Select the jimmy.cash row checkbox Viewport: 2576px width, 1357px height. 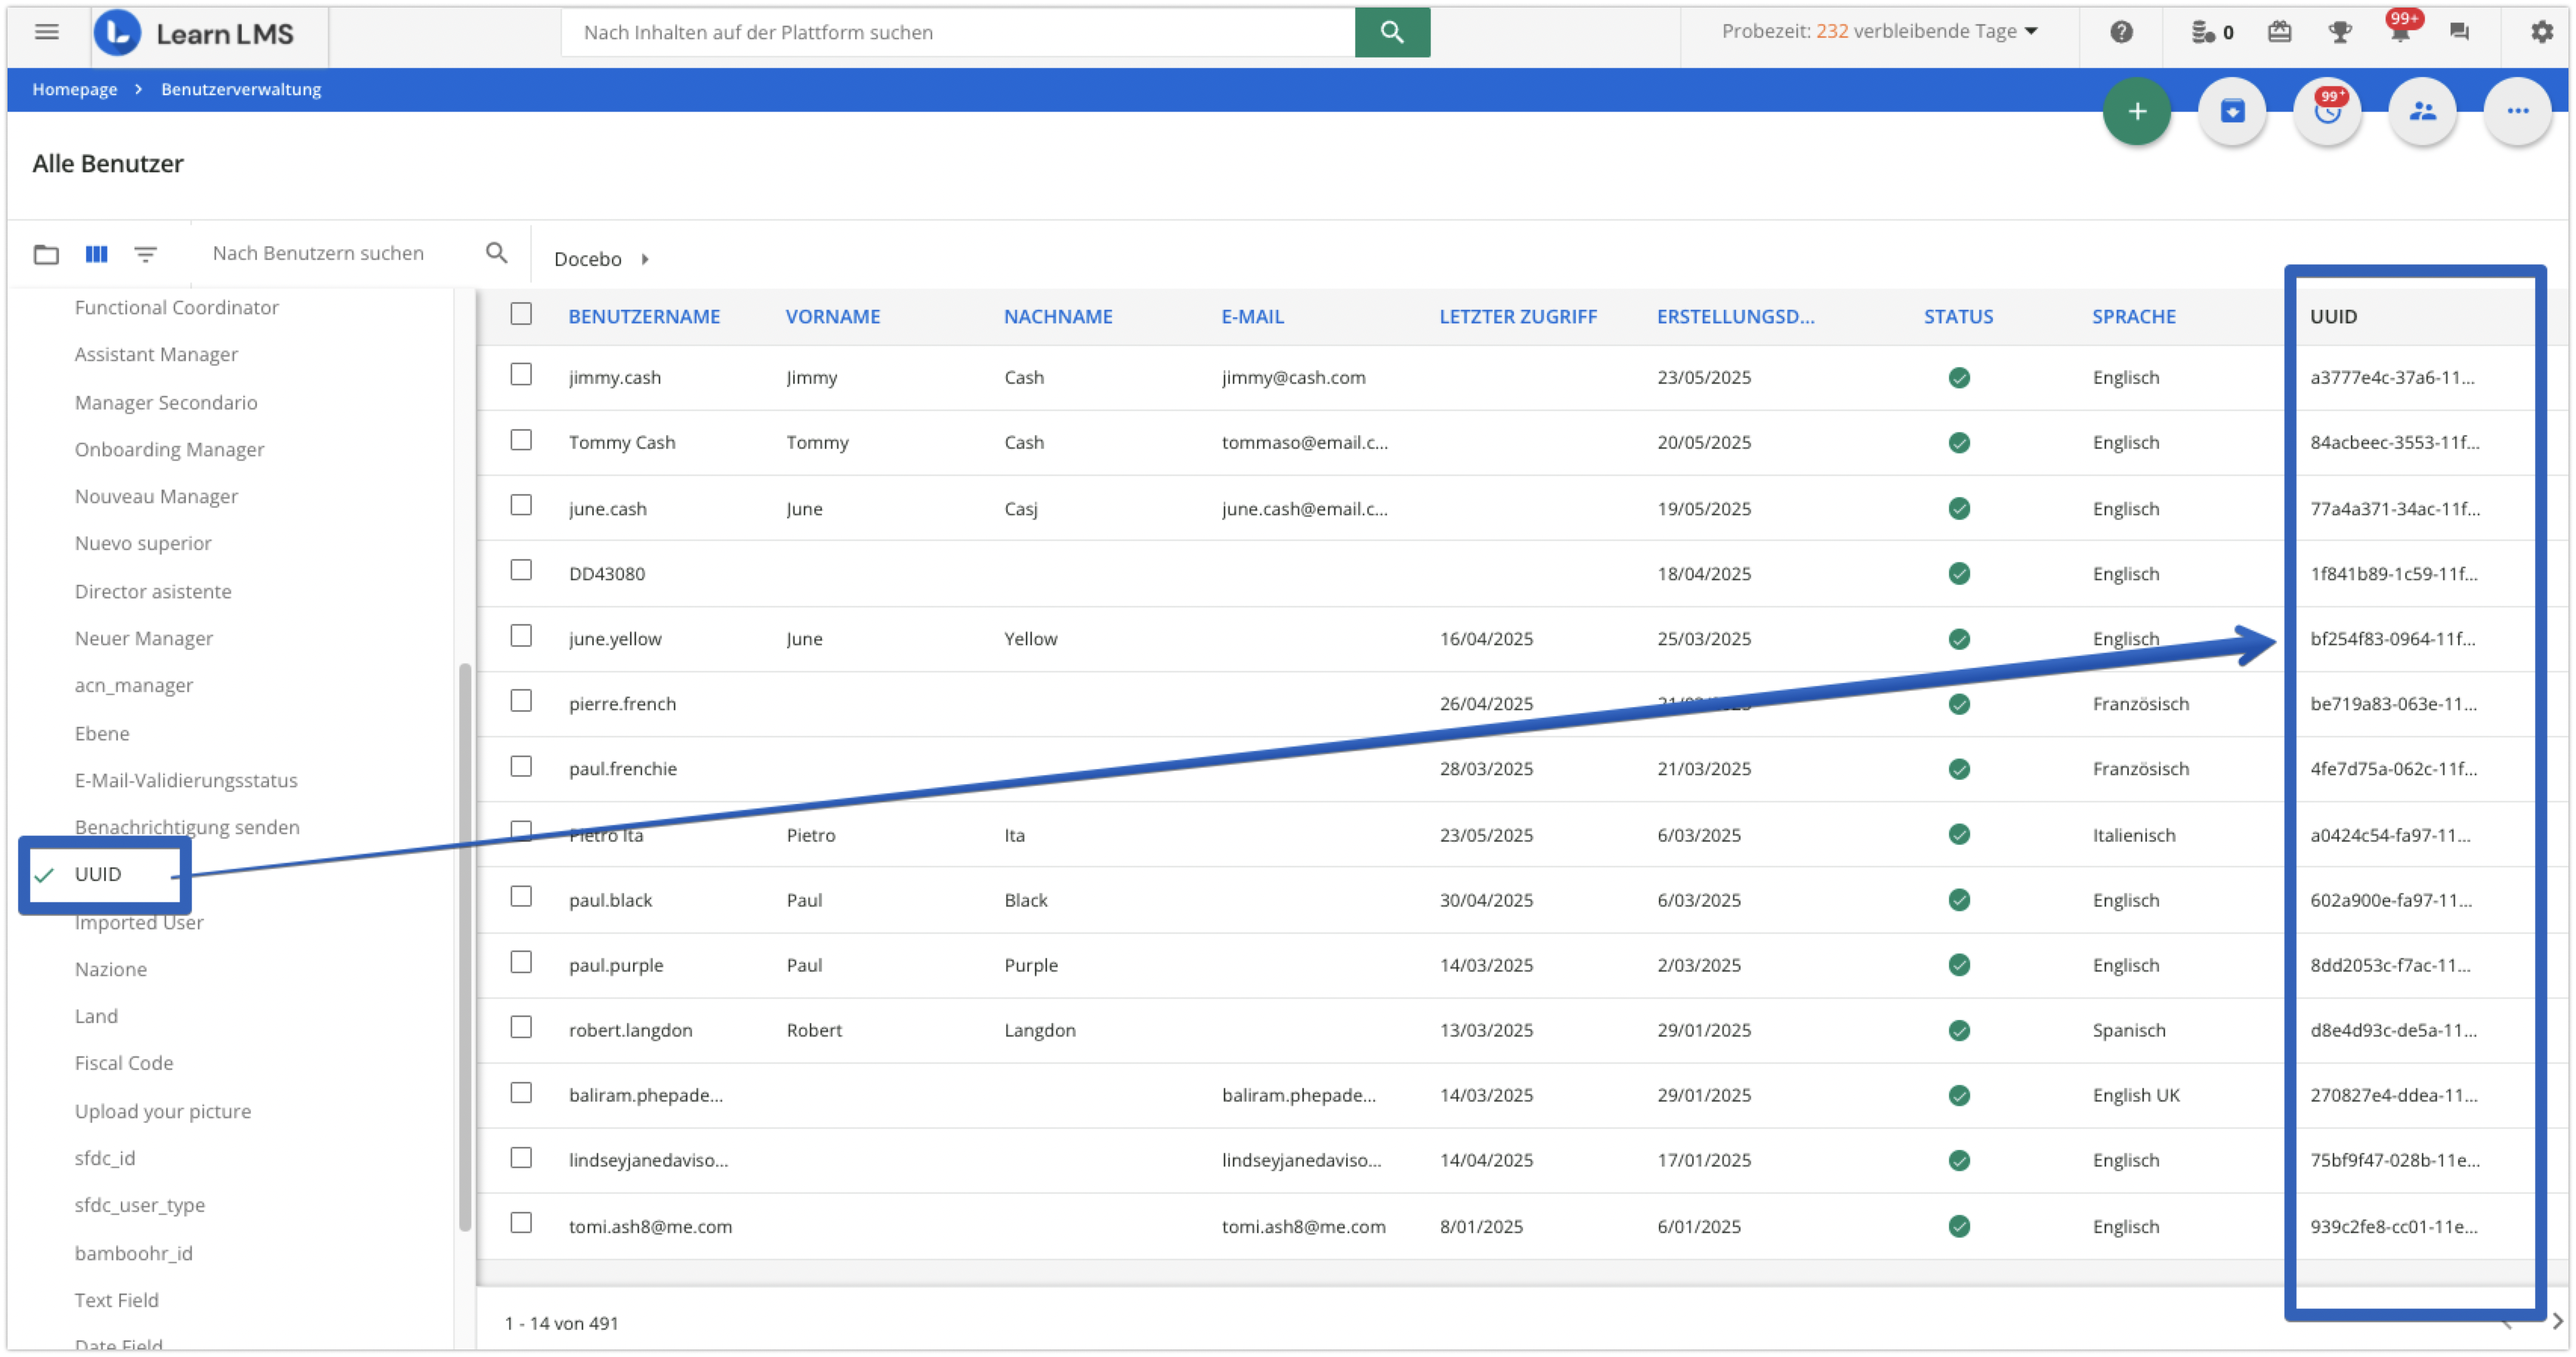[x=521, y=375]
